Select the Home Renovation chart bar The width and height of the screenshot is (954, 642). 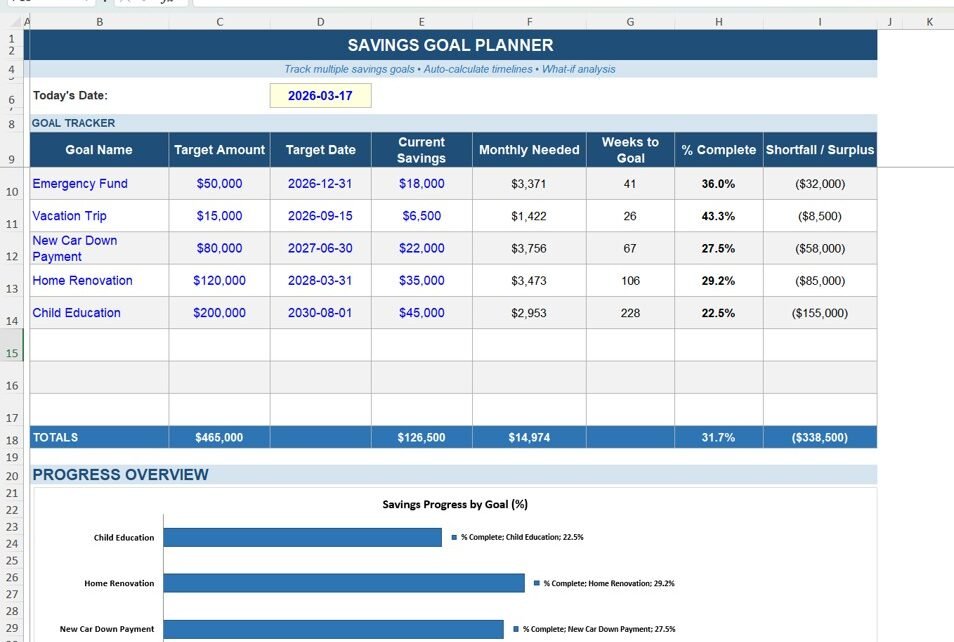pyautogui.click(x=344, y=583)
